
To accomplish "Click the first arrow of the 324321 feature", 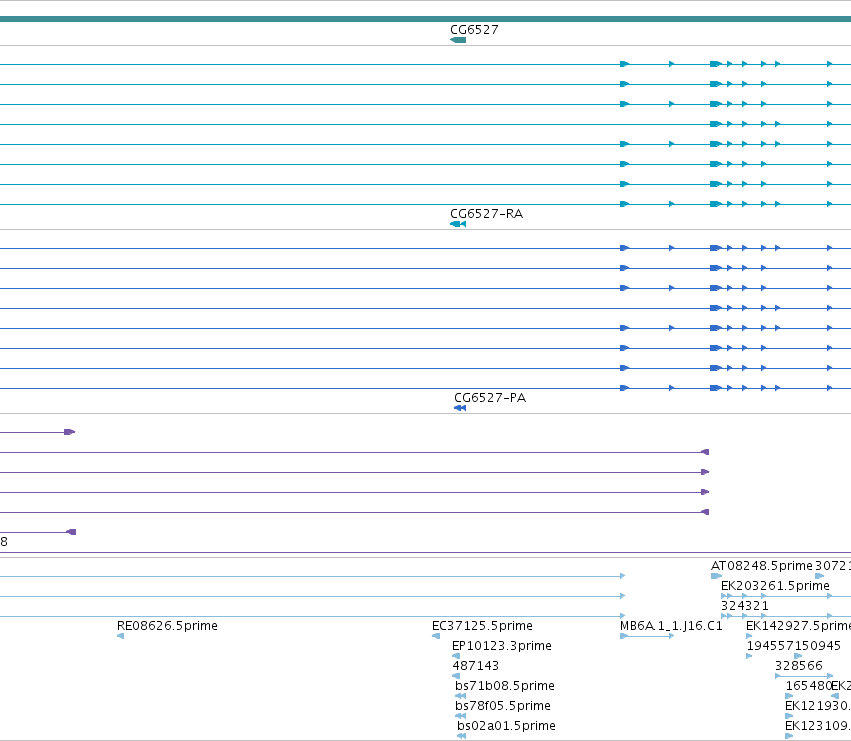I will (723, 616).
